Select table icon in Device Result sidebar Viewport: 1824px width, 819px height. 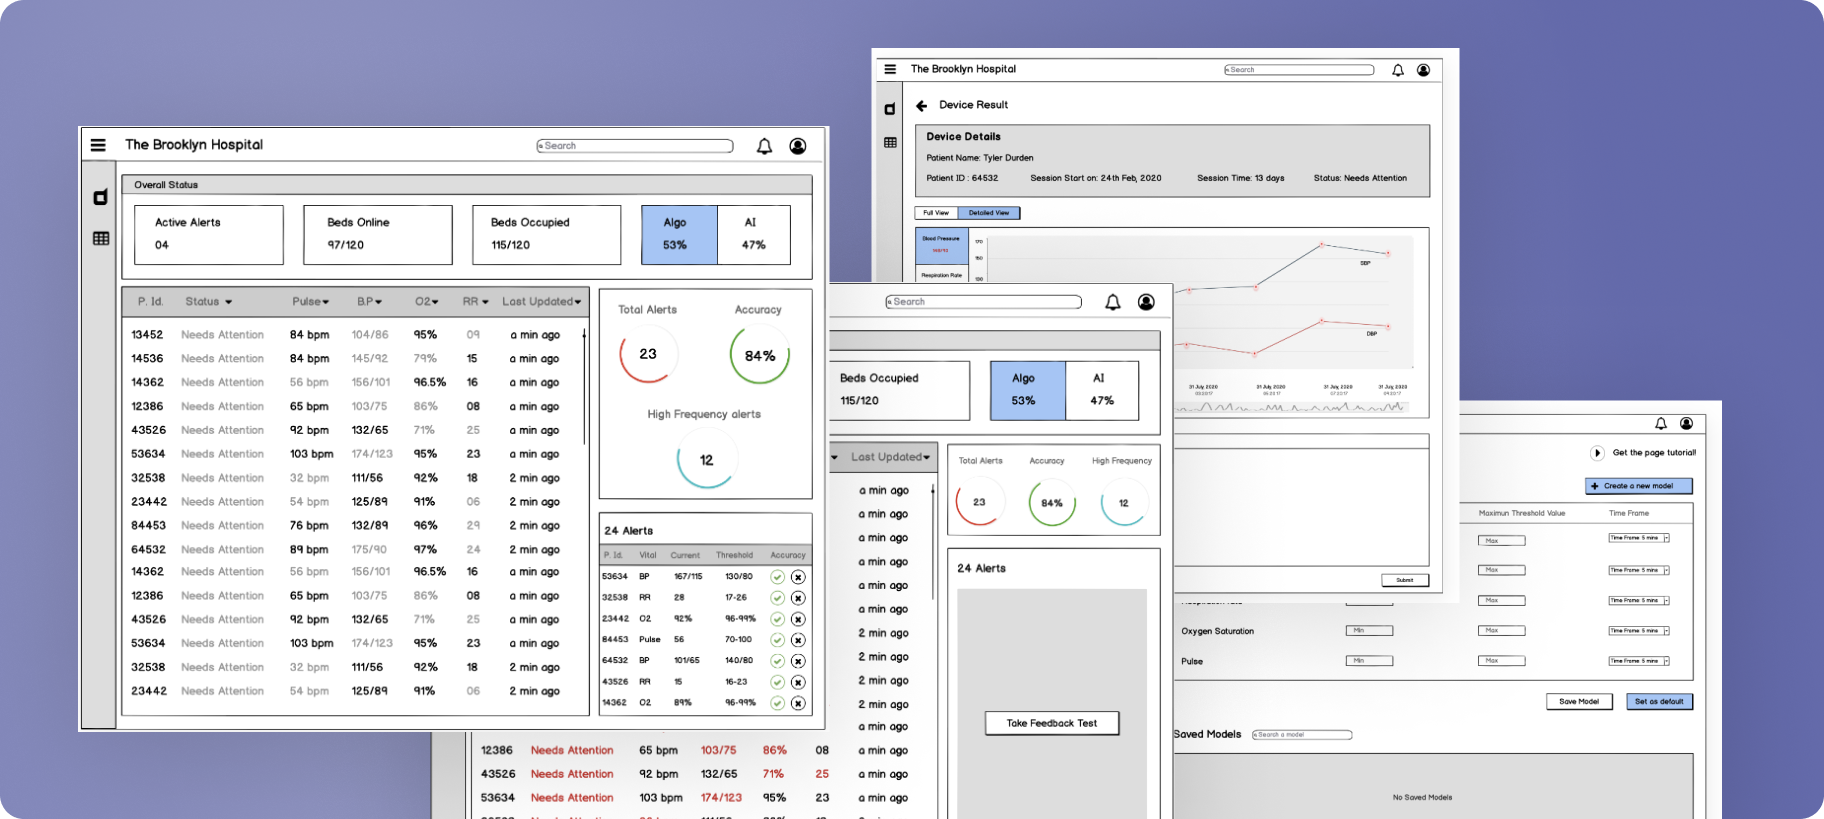[890, 143]
